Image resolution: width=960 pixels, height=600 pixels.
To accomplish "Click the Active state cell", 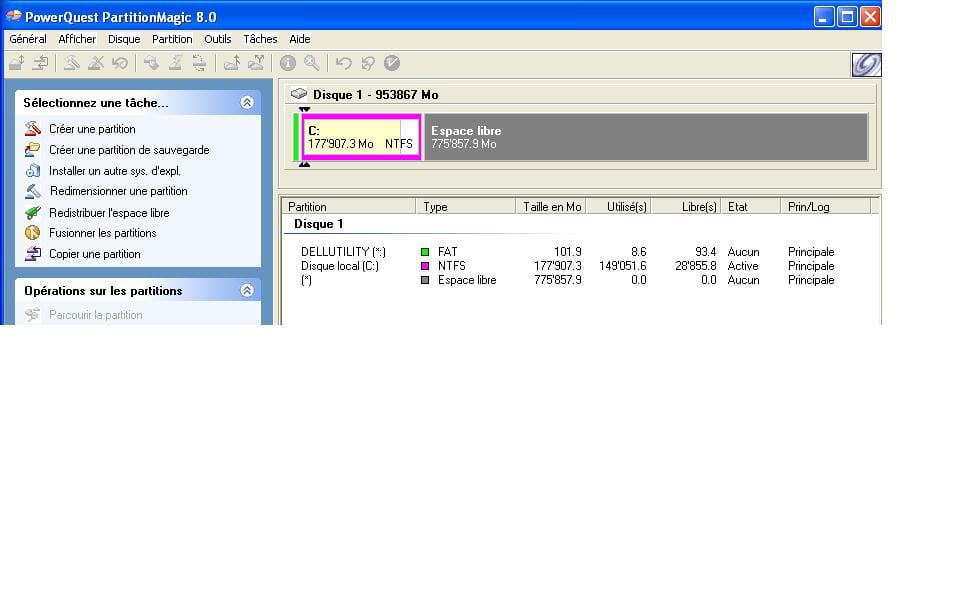I will click(743, 266).
